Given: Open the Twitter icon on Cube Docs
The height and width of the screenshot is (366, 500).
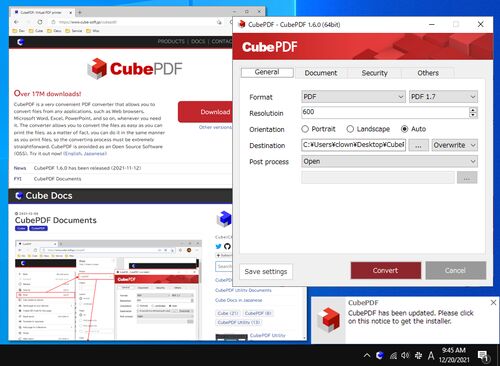Looking at the screenshot, I should [x=218, y=246].
